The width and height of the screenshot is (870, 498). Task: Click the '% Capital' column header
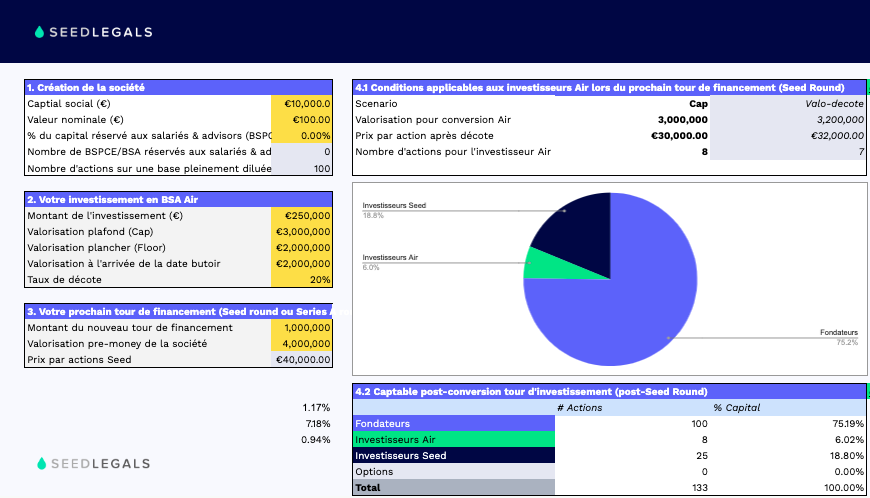click(x=737, y=407)
